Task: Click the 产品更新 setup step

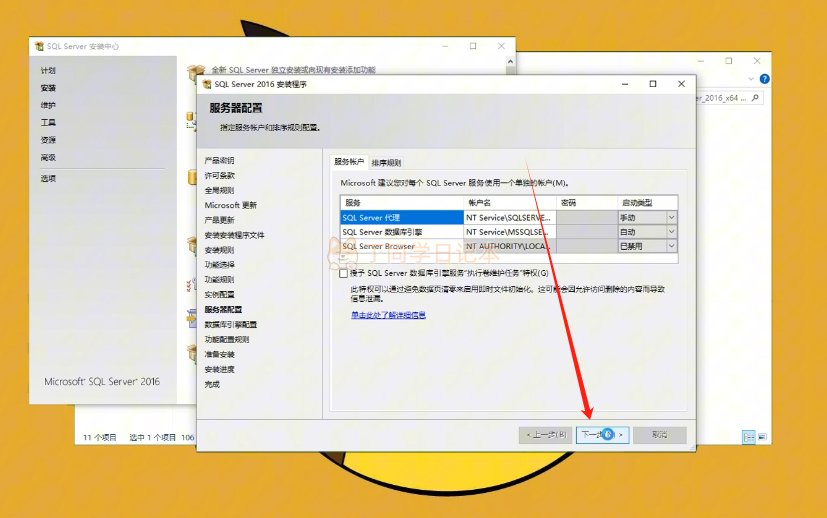Action: pyautogui.click(x=219, y=220)
